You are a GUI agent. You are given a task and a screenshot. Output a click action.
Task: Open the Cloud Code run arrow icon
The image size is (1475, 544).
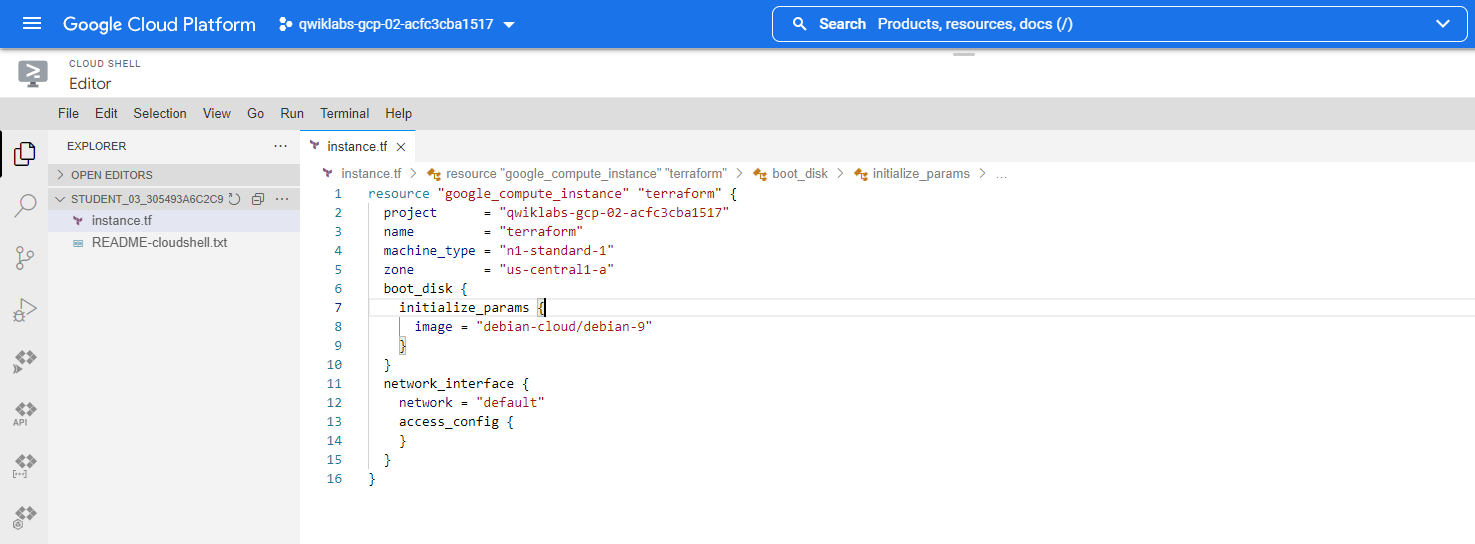point(25,361)
